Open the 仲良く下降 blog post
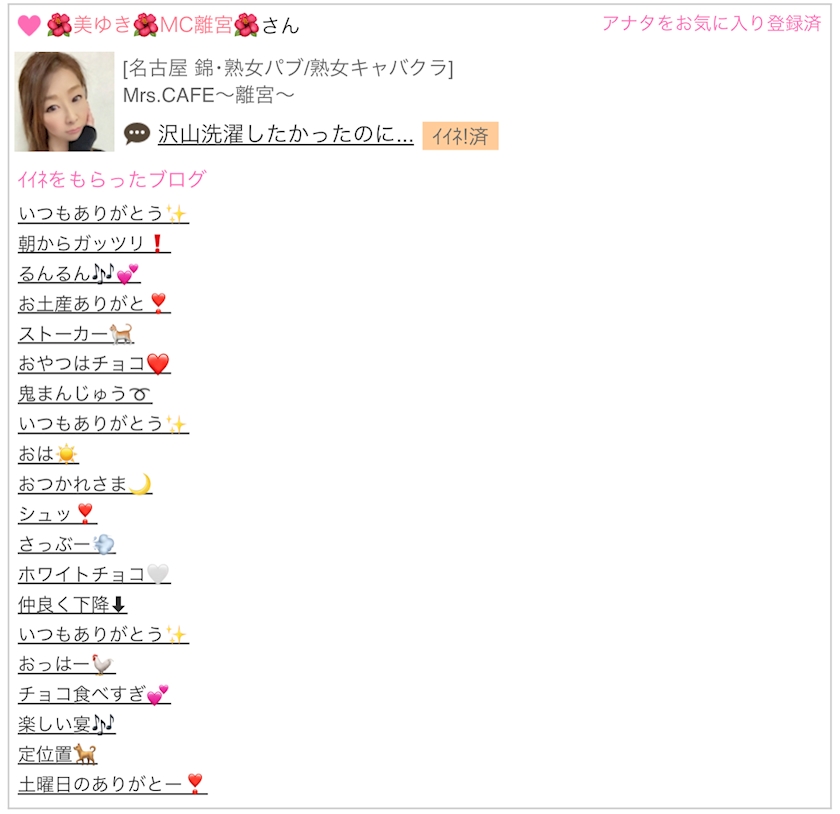The width and height of the screenshot is (840, 814). (x=72, y=604)
